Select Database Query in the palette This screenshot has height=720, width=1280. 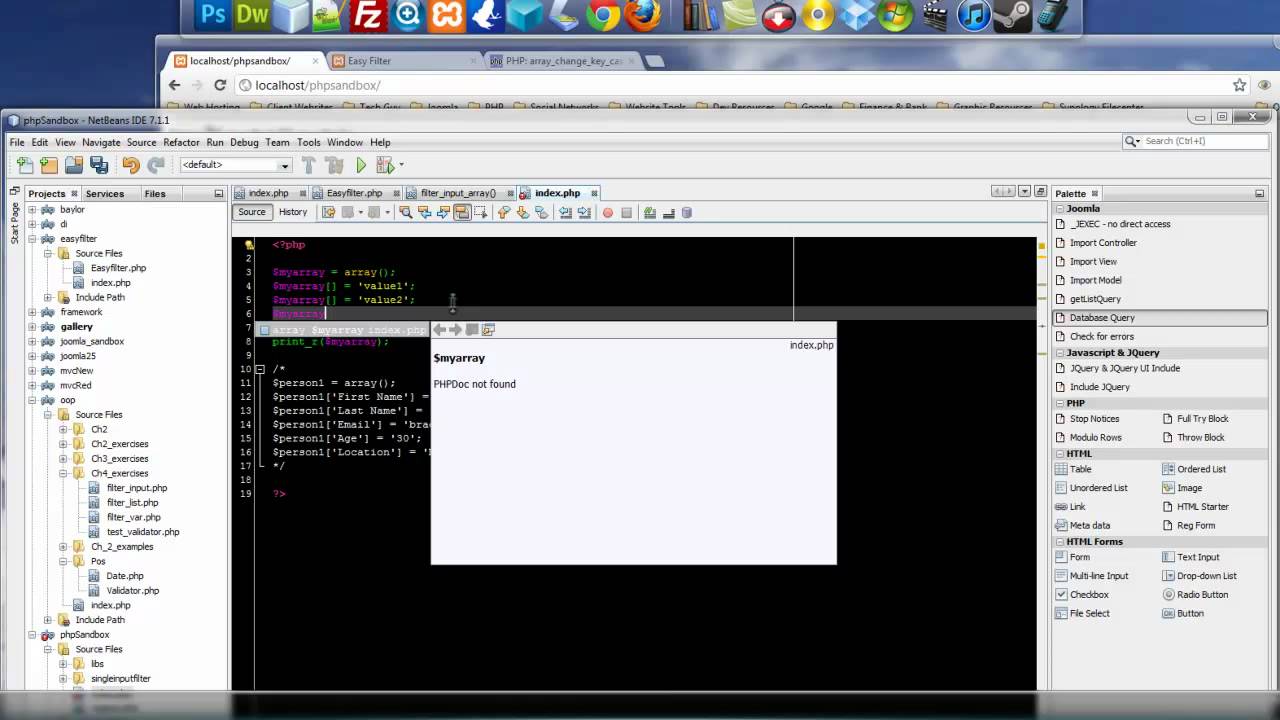tap(1160, 318)
